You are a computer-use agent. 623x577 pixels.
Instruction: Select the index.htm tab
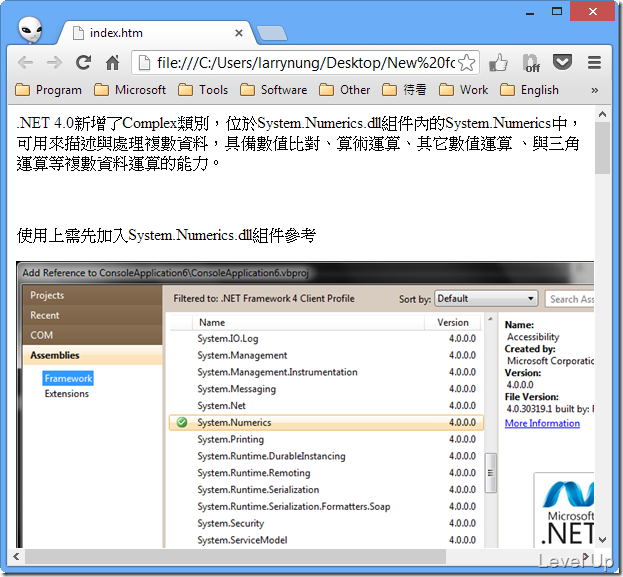[155, 33]
